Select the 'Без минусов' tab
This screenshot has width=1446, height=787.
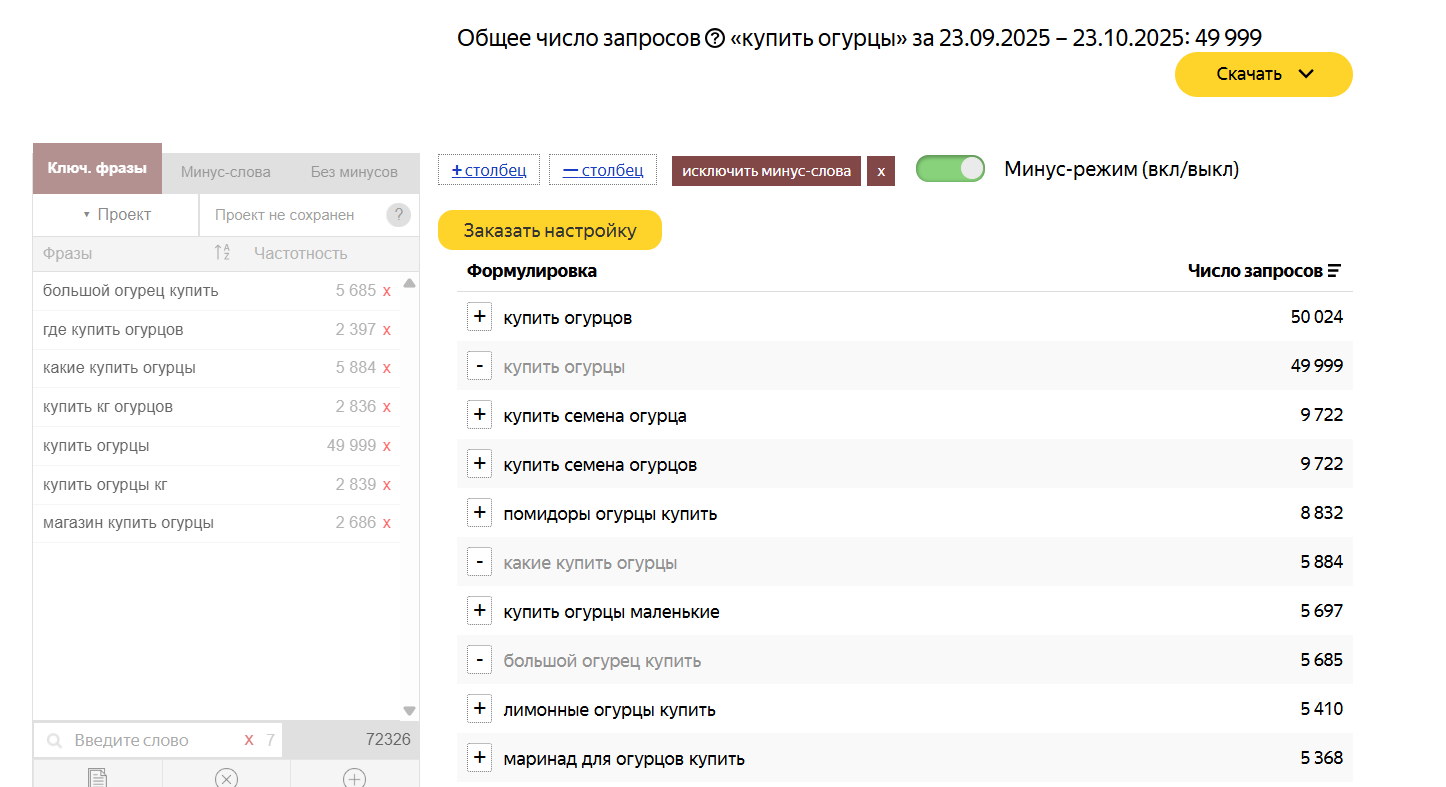354,172
